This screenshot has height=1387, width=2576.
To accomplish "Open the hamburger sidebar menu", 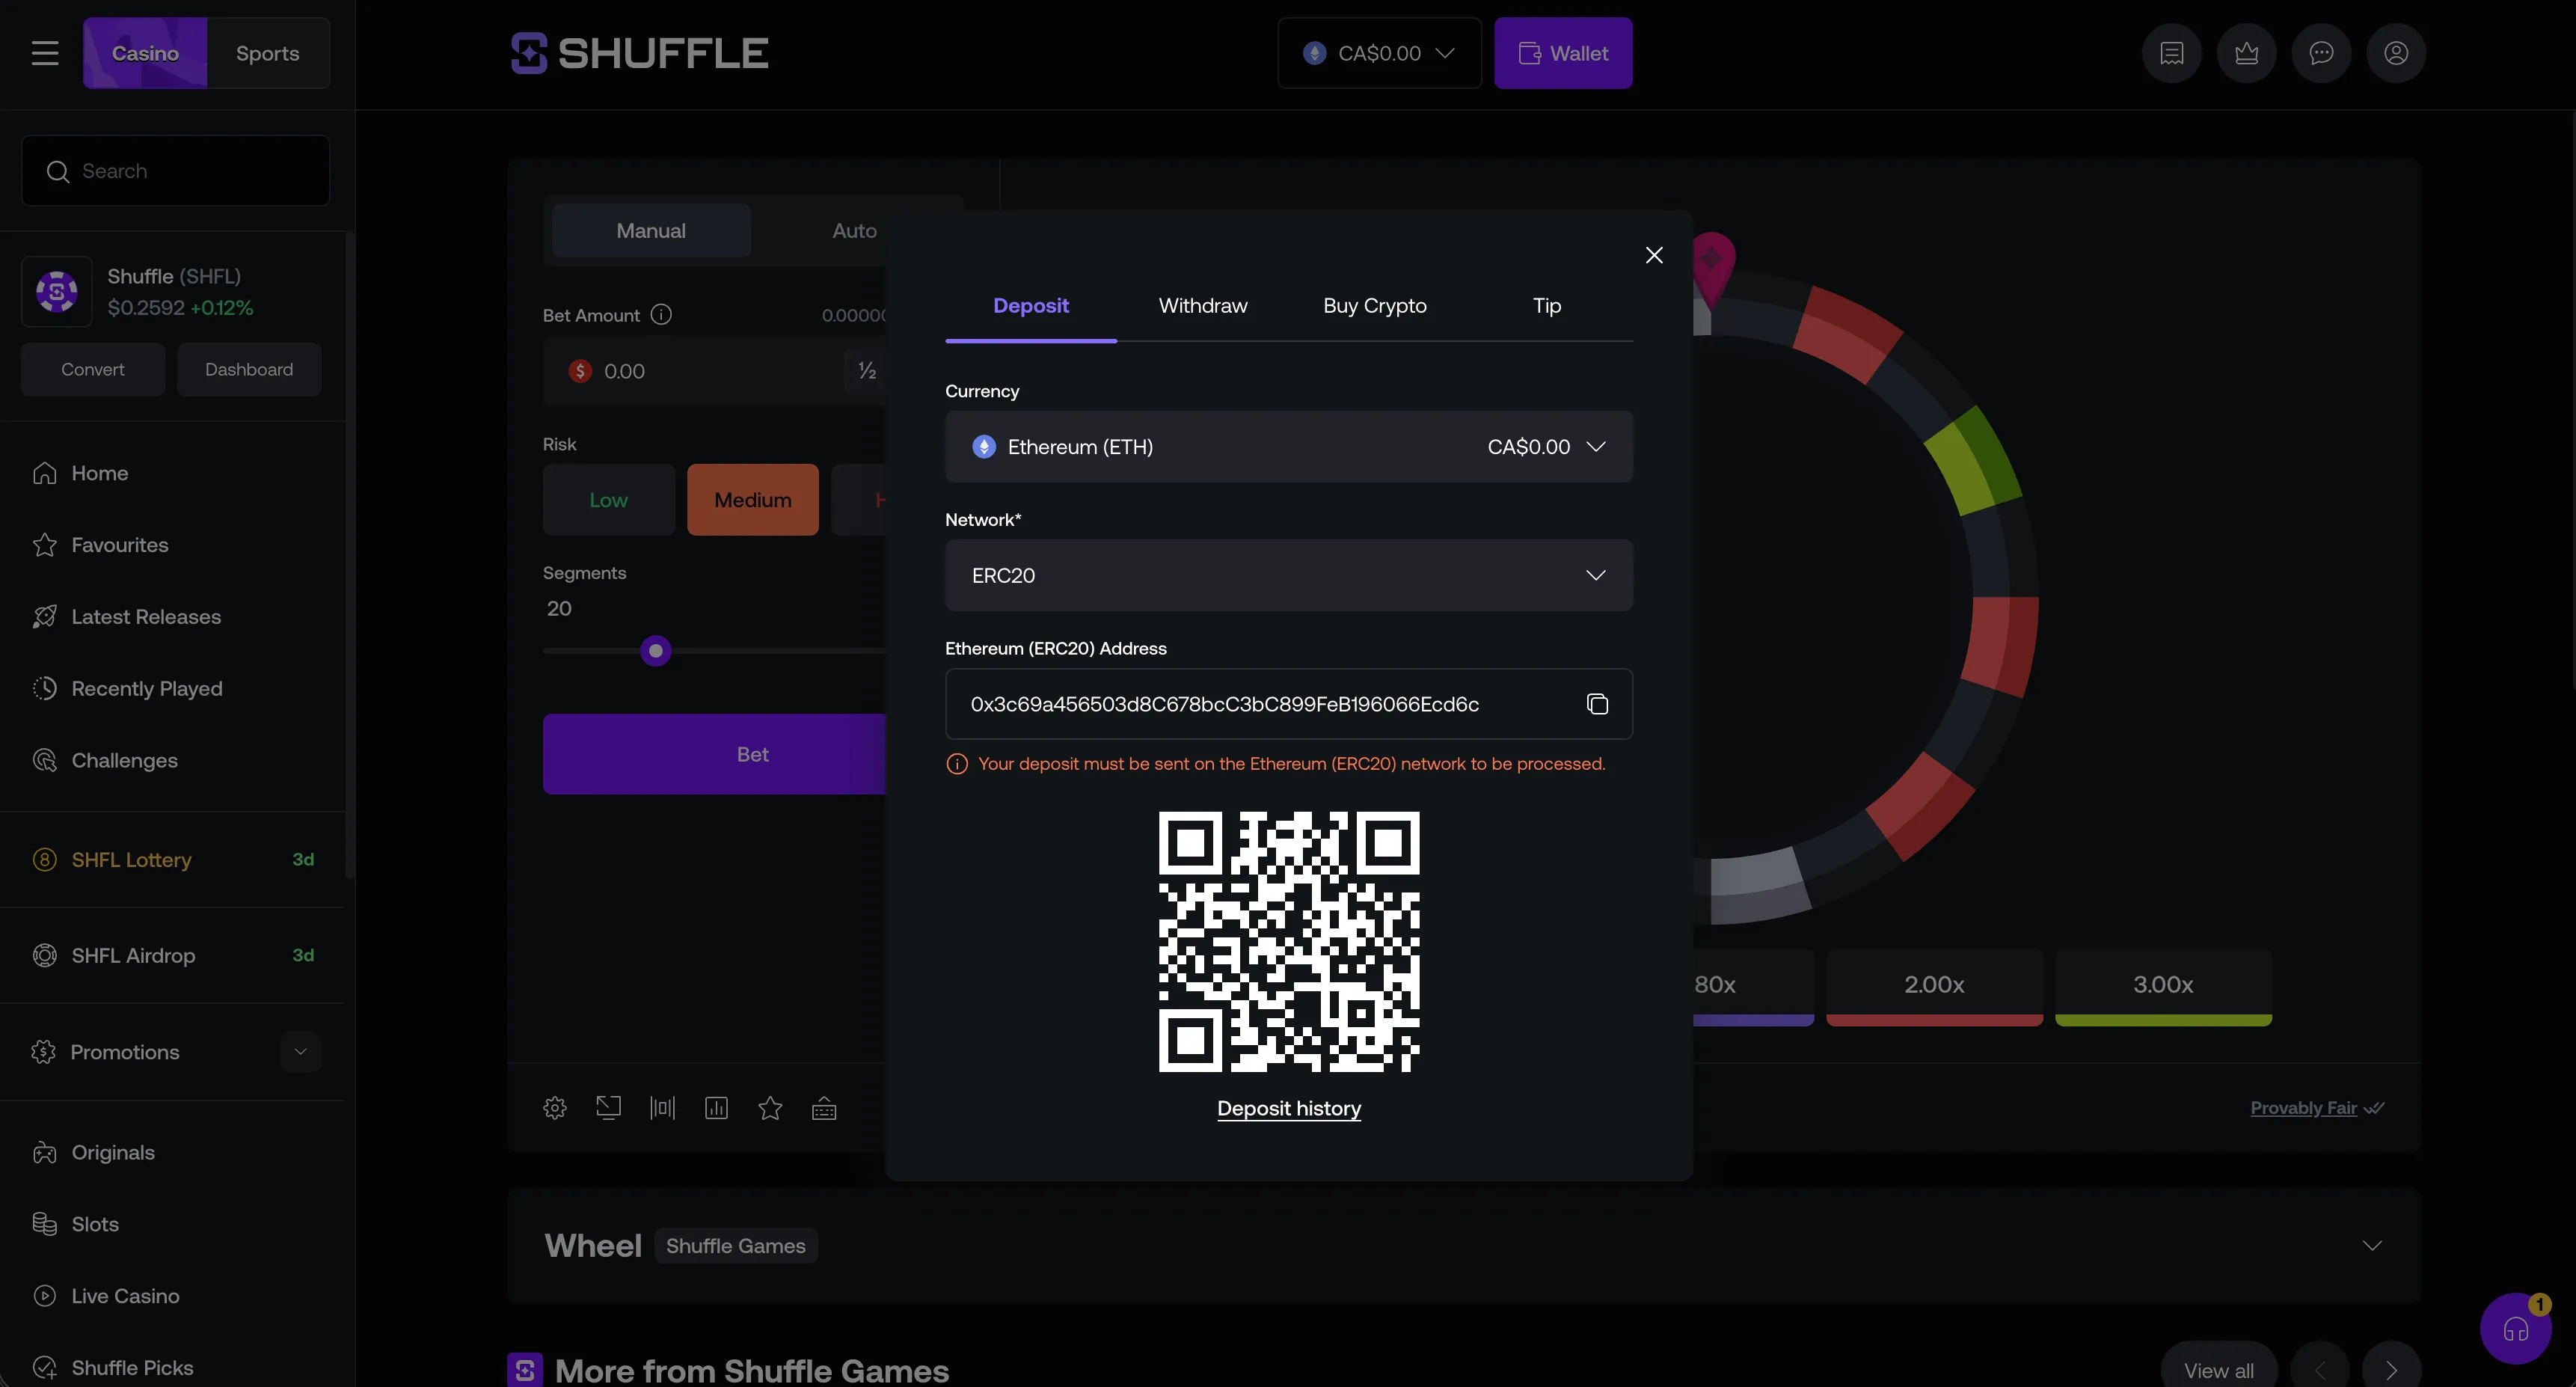I will click(x=45, y=53).
